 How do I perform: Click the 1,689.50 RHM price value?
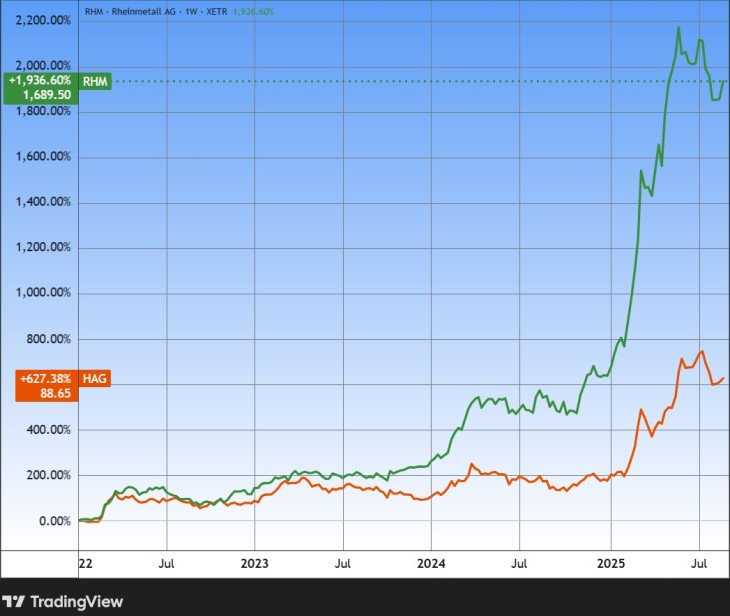point(47,95)
